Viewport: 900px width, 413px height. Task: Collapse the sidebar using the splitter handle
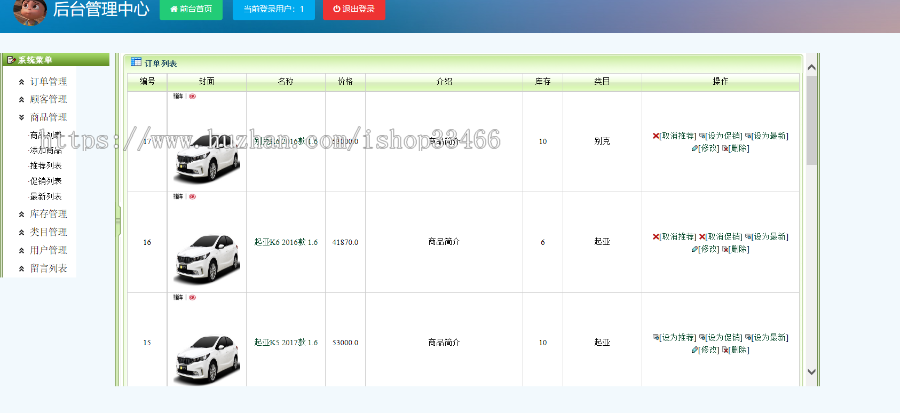pos(118,220)
